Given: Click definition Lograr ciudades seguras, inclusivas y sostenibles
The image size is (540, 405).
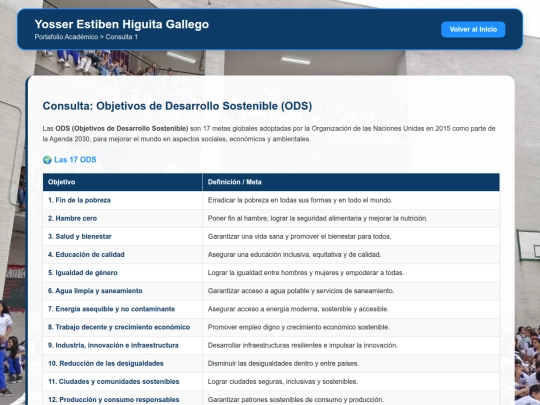Looking at the screenshot, I should 351,382.
